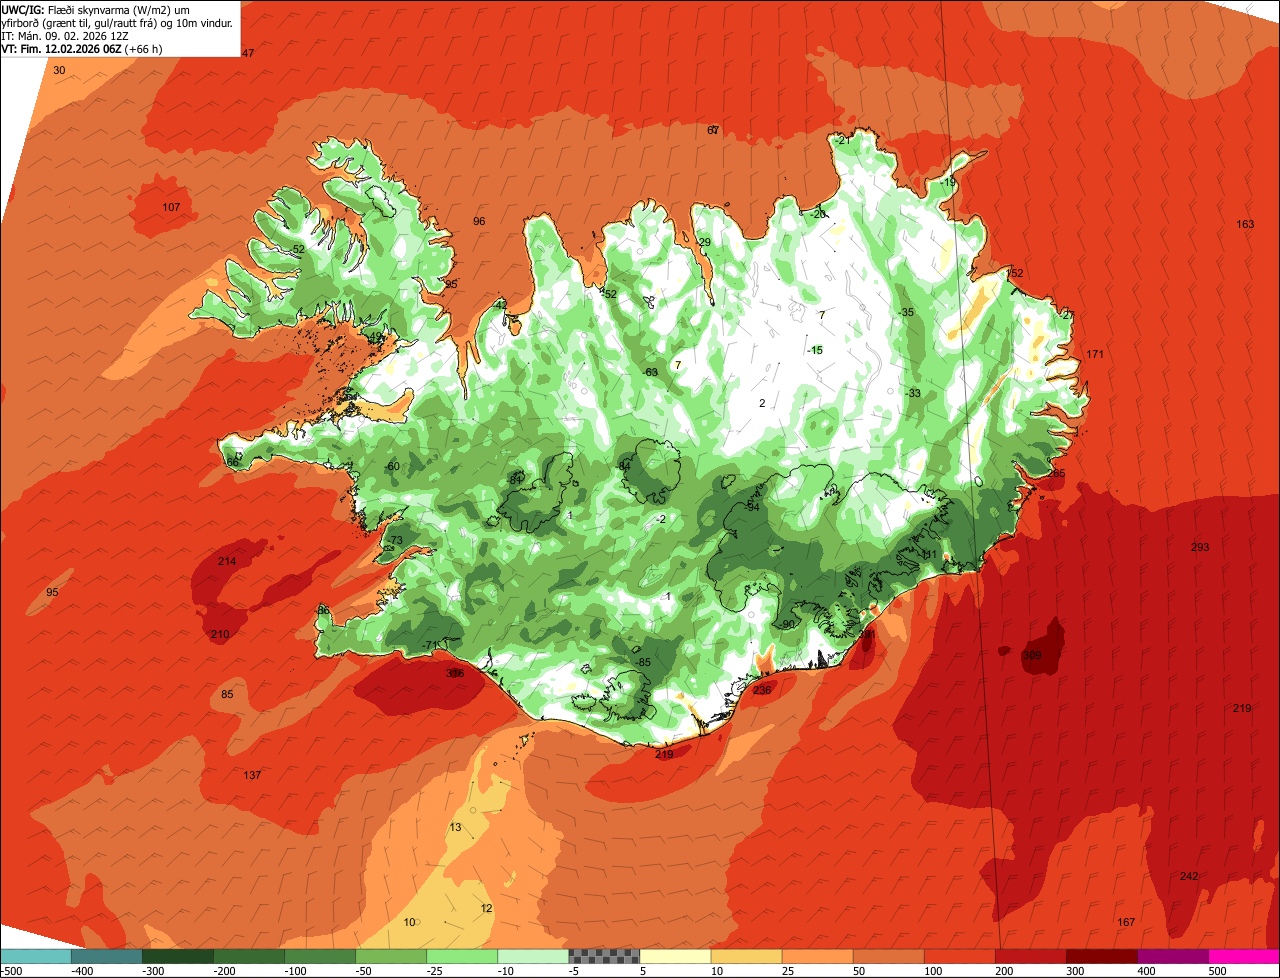The image size is (1280, 978).
Task: Select the inland value '-15'
Action: click(815, 350)
